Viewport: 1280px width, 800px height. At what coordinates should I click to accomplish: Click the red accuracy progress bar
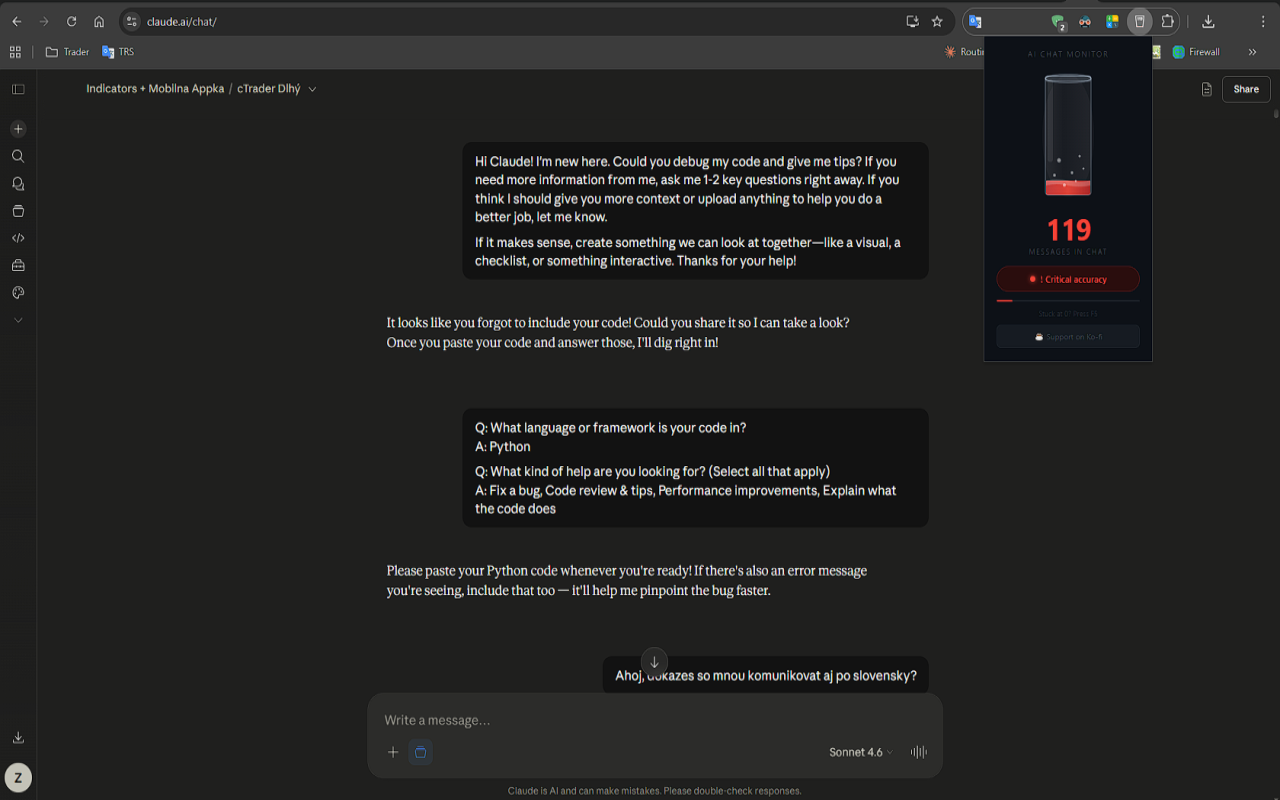1068,300
